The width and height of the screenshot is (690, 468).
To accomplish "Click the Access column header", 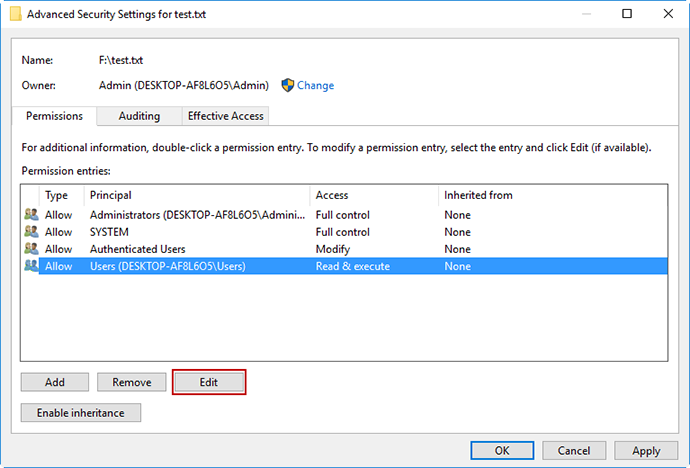I will [332, 195].
